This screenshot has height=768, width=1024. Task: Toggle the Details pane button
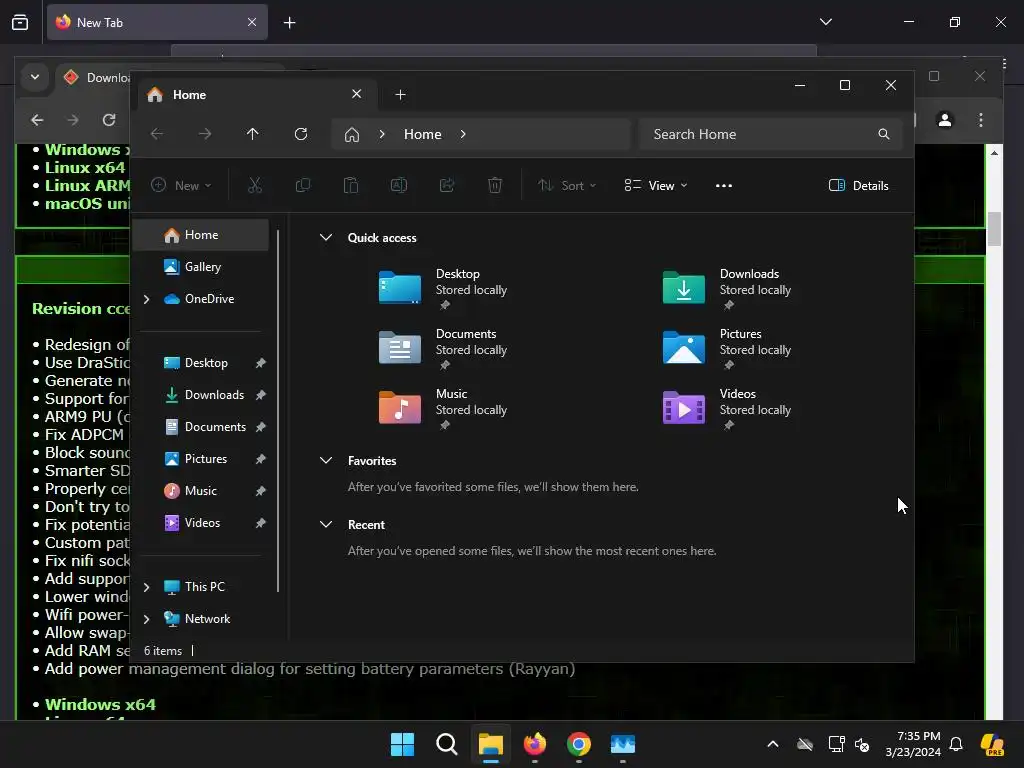click(859, 185)
